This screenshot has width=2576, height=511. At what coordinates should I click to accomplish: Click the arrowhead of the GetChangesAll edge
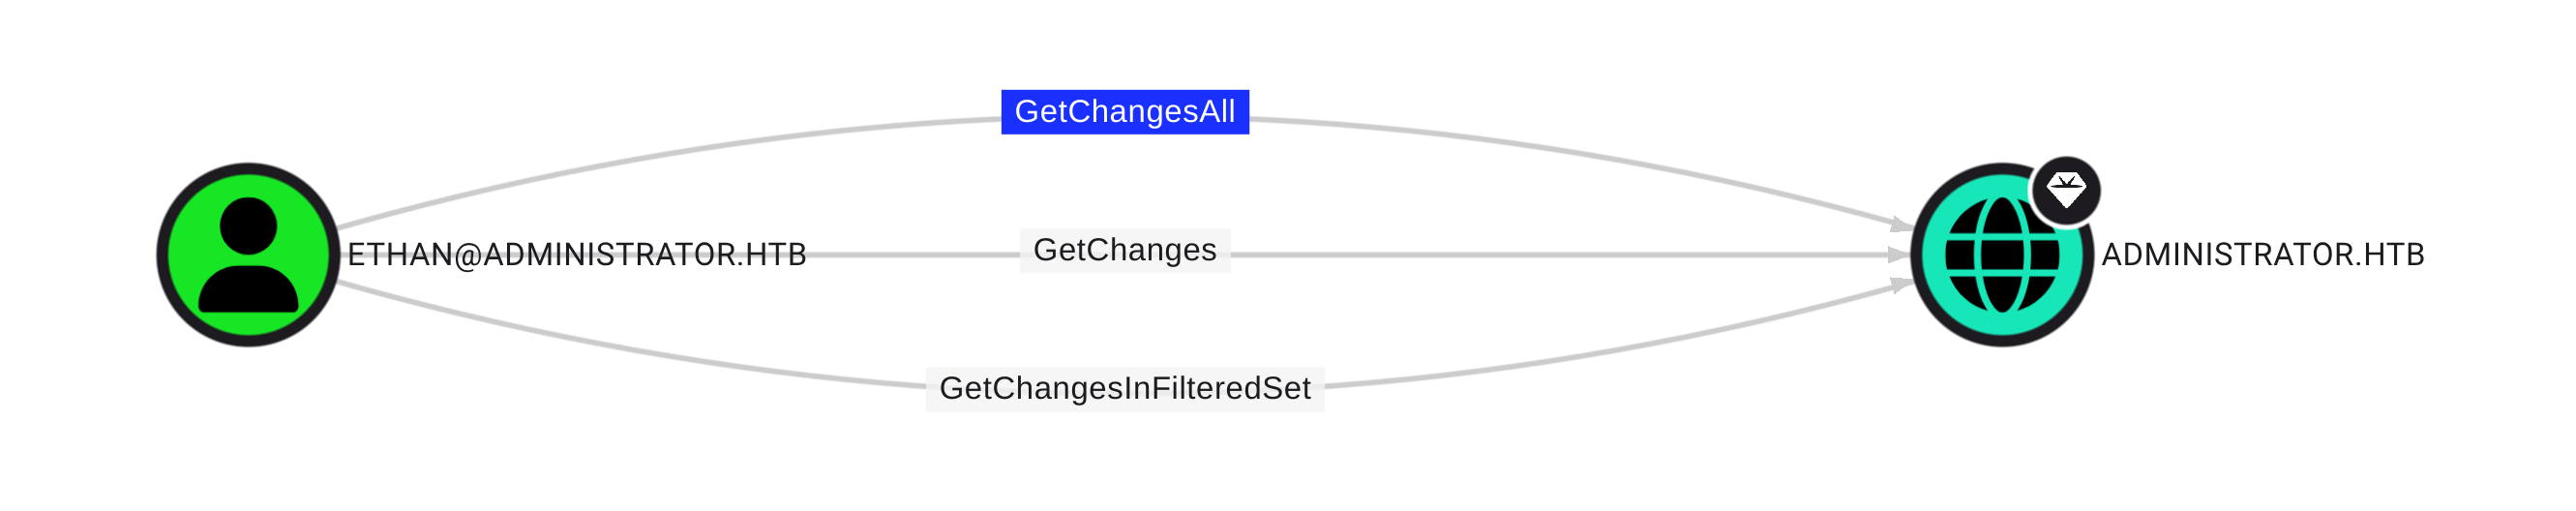(1901, 225)
